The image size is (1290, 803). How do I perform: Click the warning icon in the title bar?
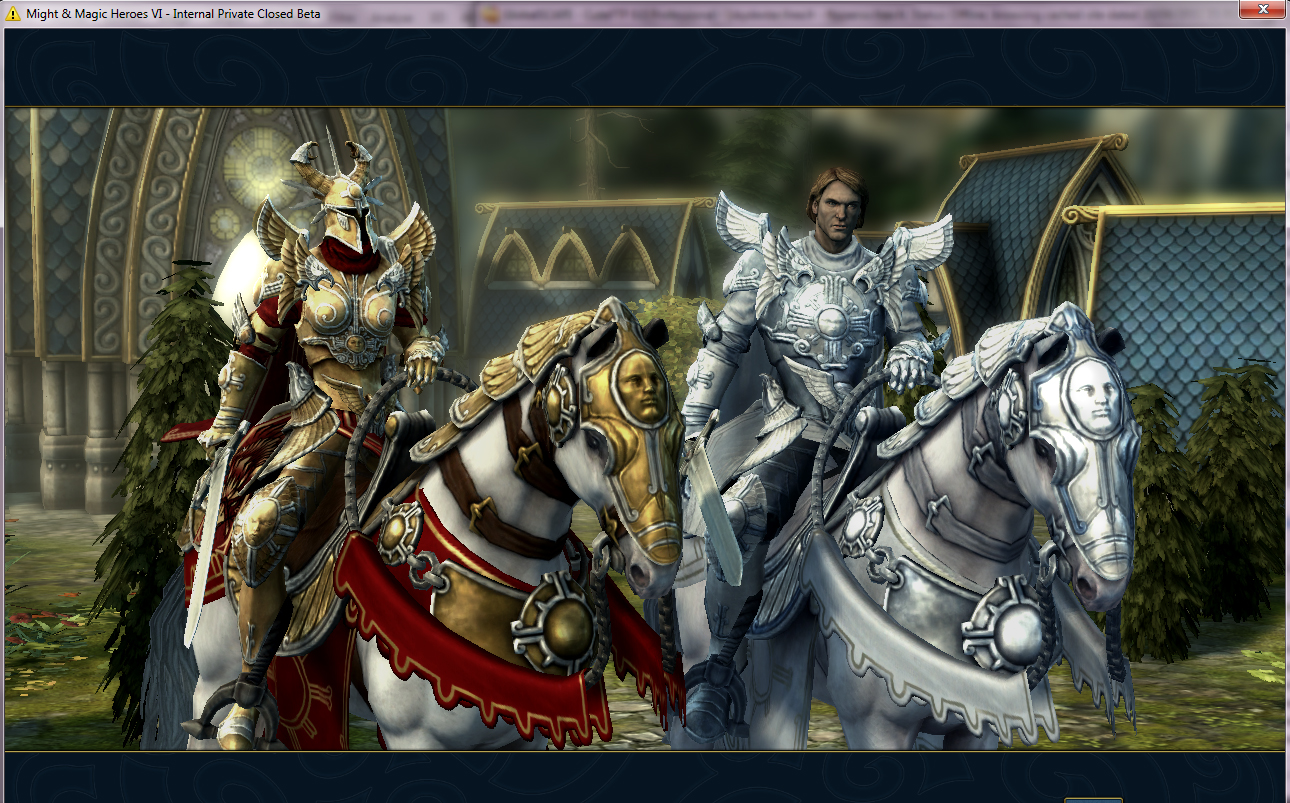pos(13,14)
